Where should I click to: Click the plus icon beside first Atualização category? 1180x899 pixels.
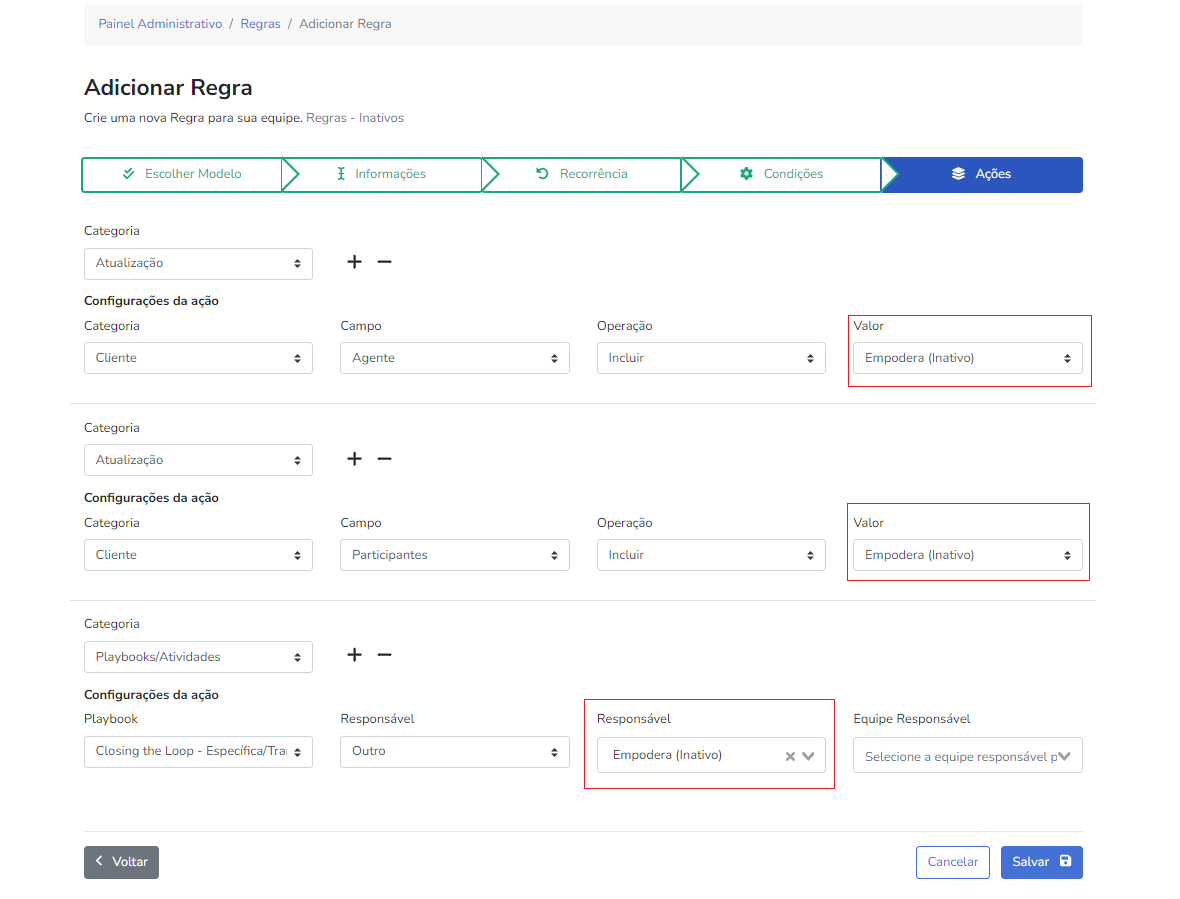pos(354,262)
